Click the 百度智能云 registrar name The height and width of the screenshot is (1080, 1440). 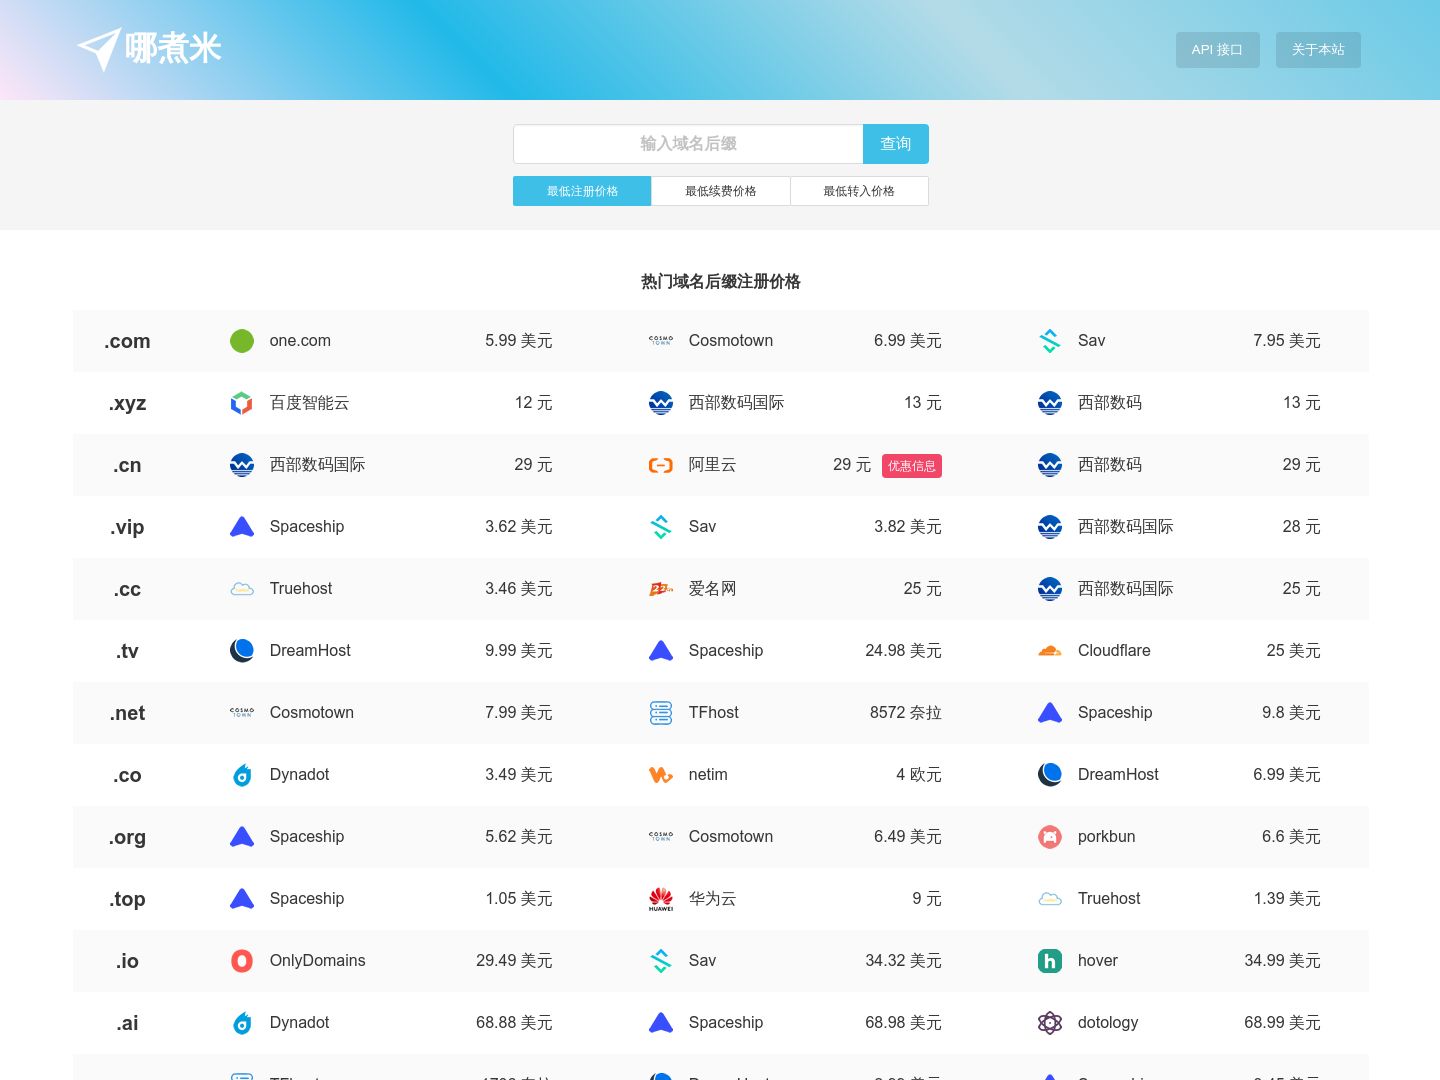pos(310,403)
